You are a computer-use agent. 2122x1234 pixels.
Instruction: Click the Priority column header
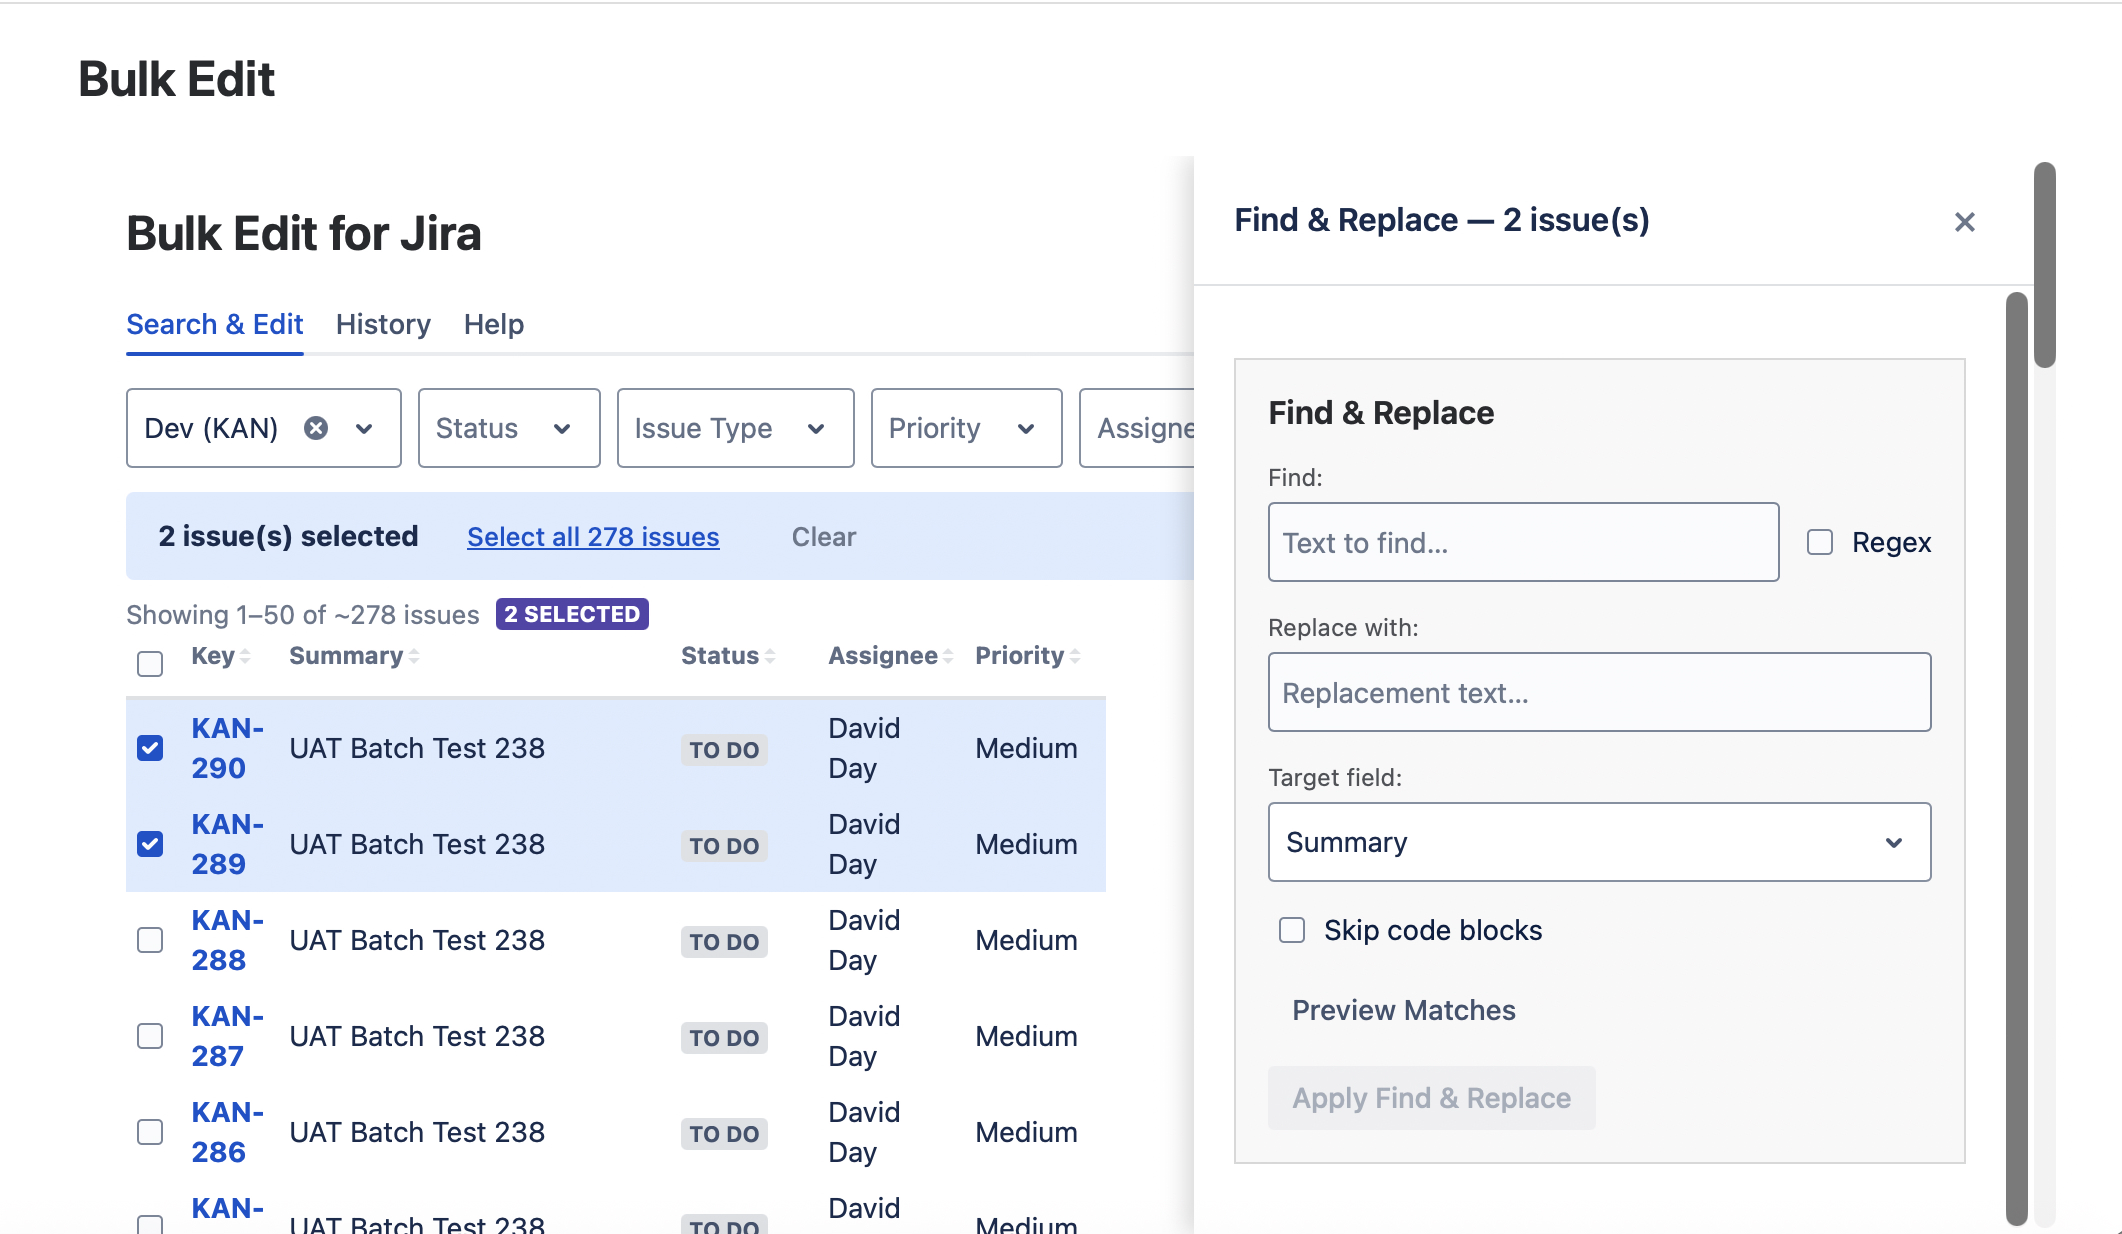tap(1020, 656)
